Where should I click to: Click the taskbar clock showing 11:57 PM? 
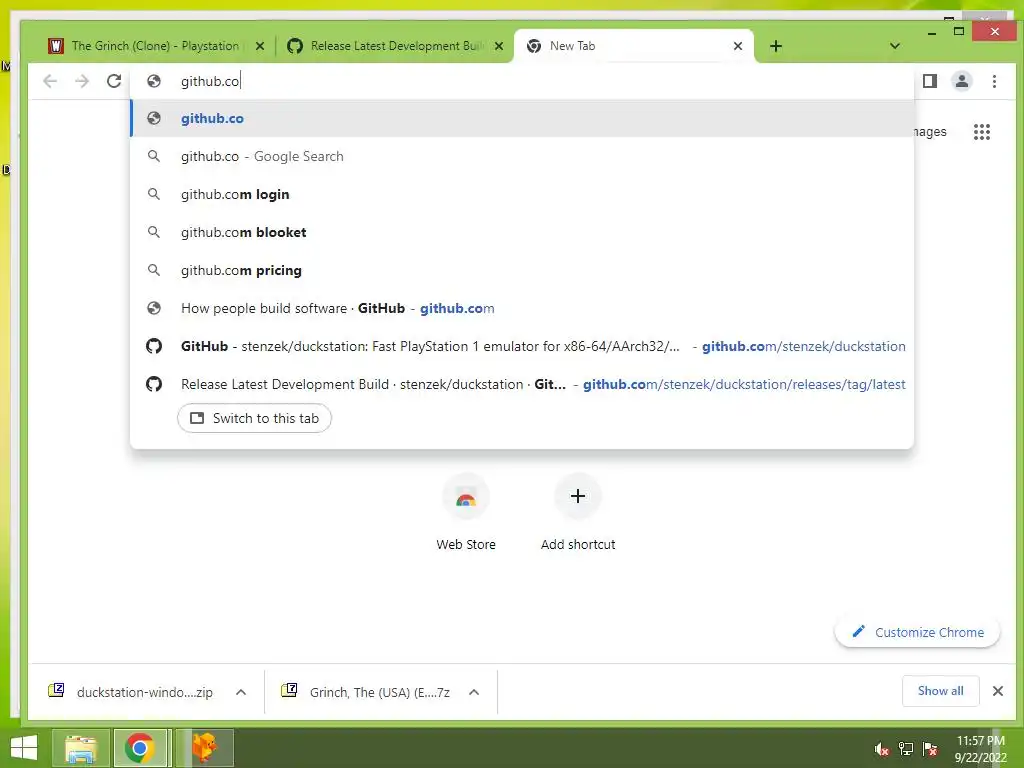coord(980,749)
